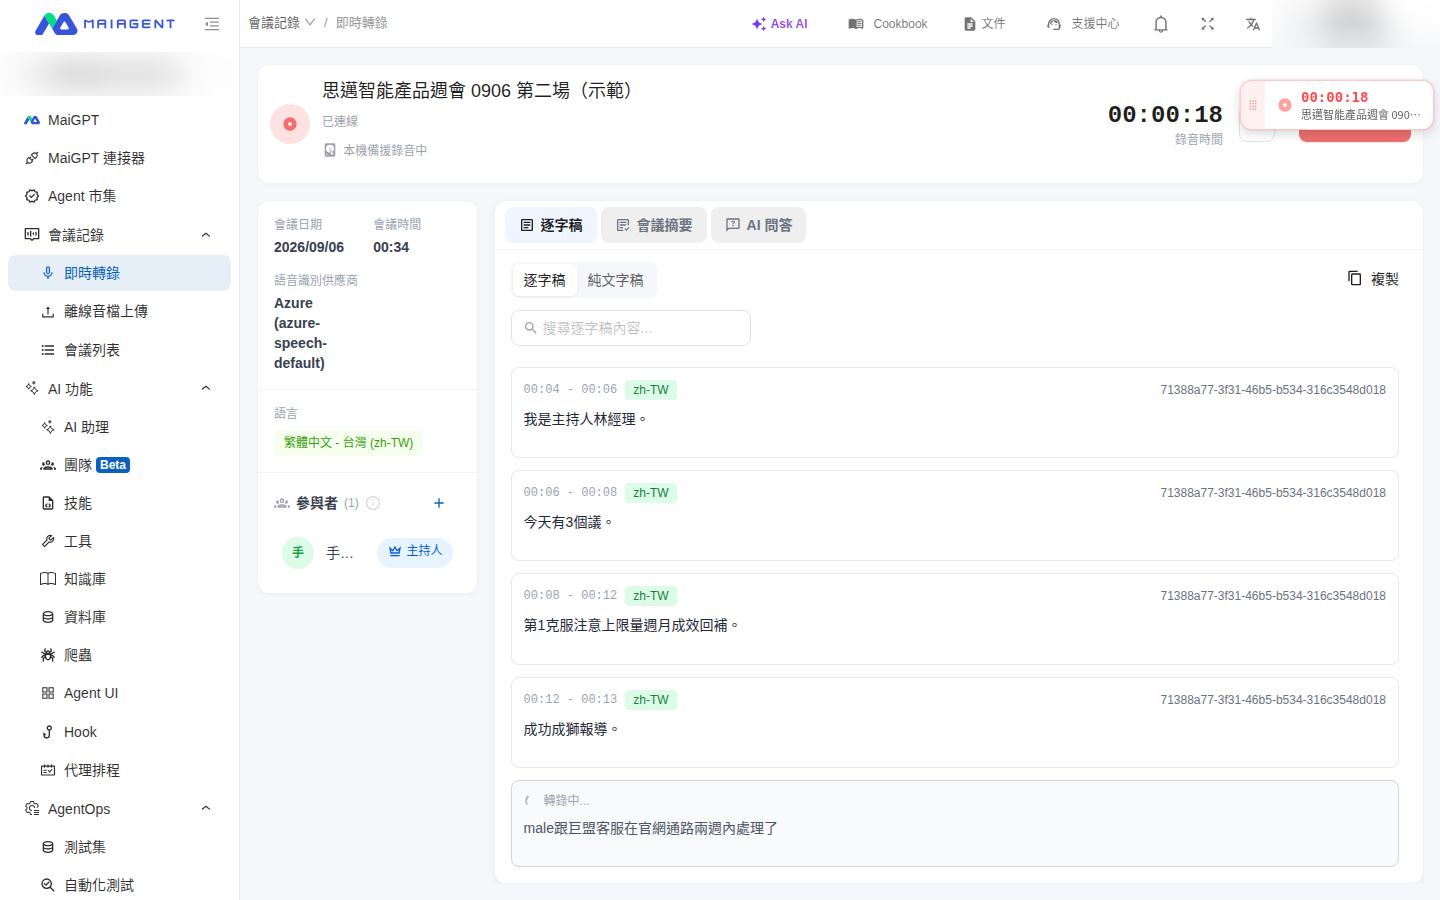Click the 主持人 role badge
The image size is (1440, 900).
(x=415, y=552)
